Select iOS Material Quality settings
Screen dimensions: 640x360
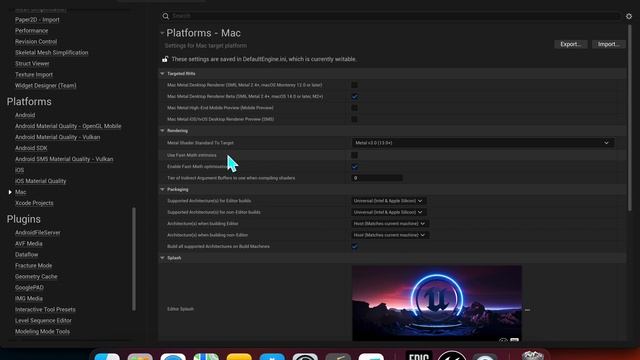coord(40,181)
